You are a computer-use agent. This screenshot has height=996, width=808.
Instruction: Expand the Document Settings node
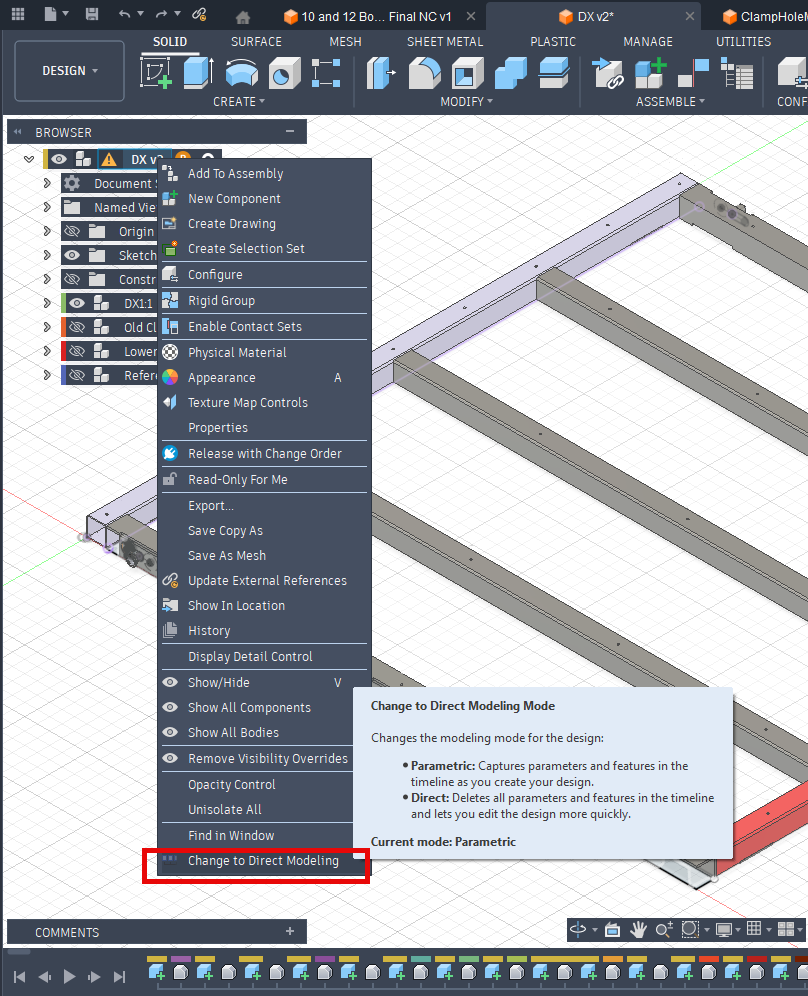point(47,183)
